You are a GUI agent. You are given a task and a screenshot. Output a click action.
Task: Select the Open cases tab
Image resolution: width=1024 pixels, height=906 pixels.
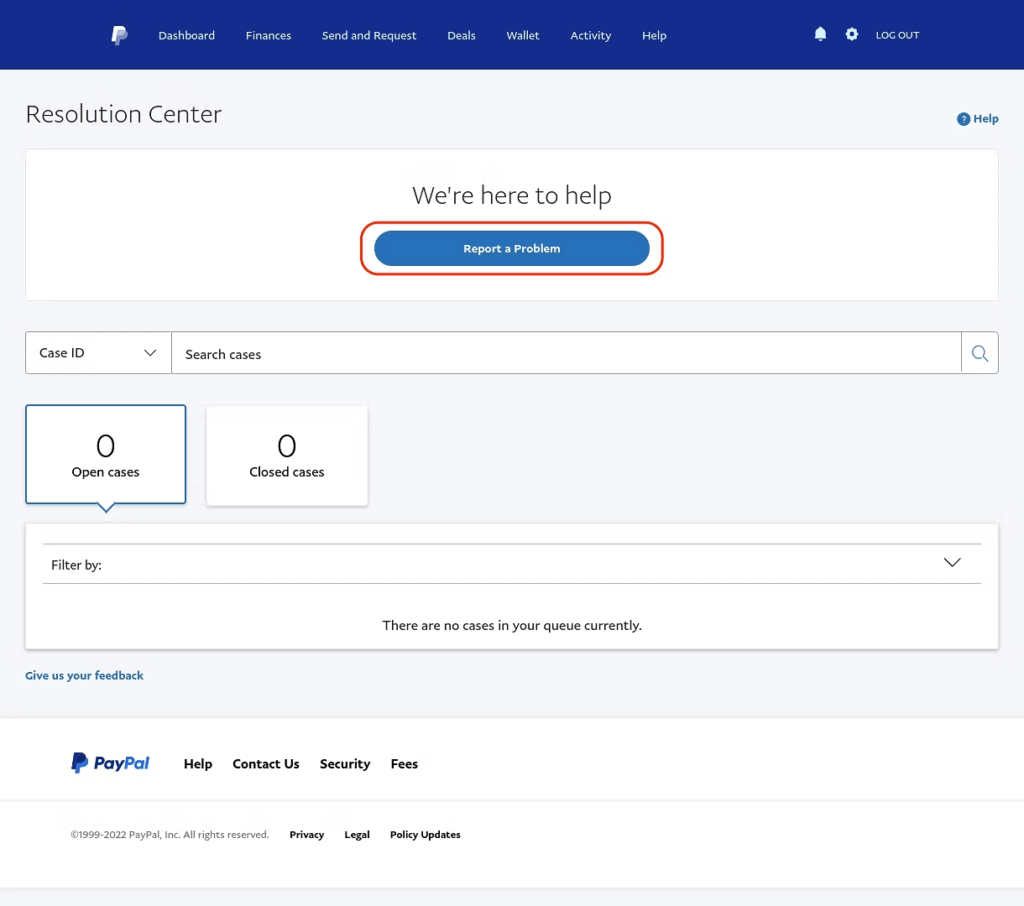105,454
